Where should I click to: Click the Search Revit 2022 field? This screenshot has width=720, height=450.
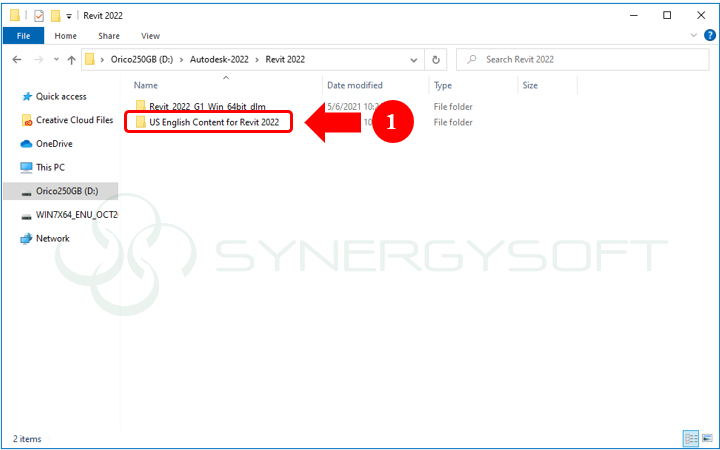(582, 60)
